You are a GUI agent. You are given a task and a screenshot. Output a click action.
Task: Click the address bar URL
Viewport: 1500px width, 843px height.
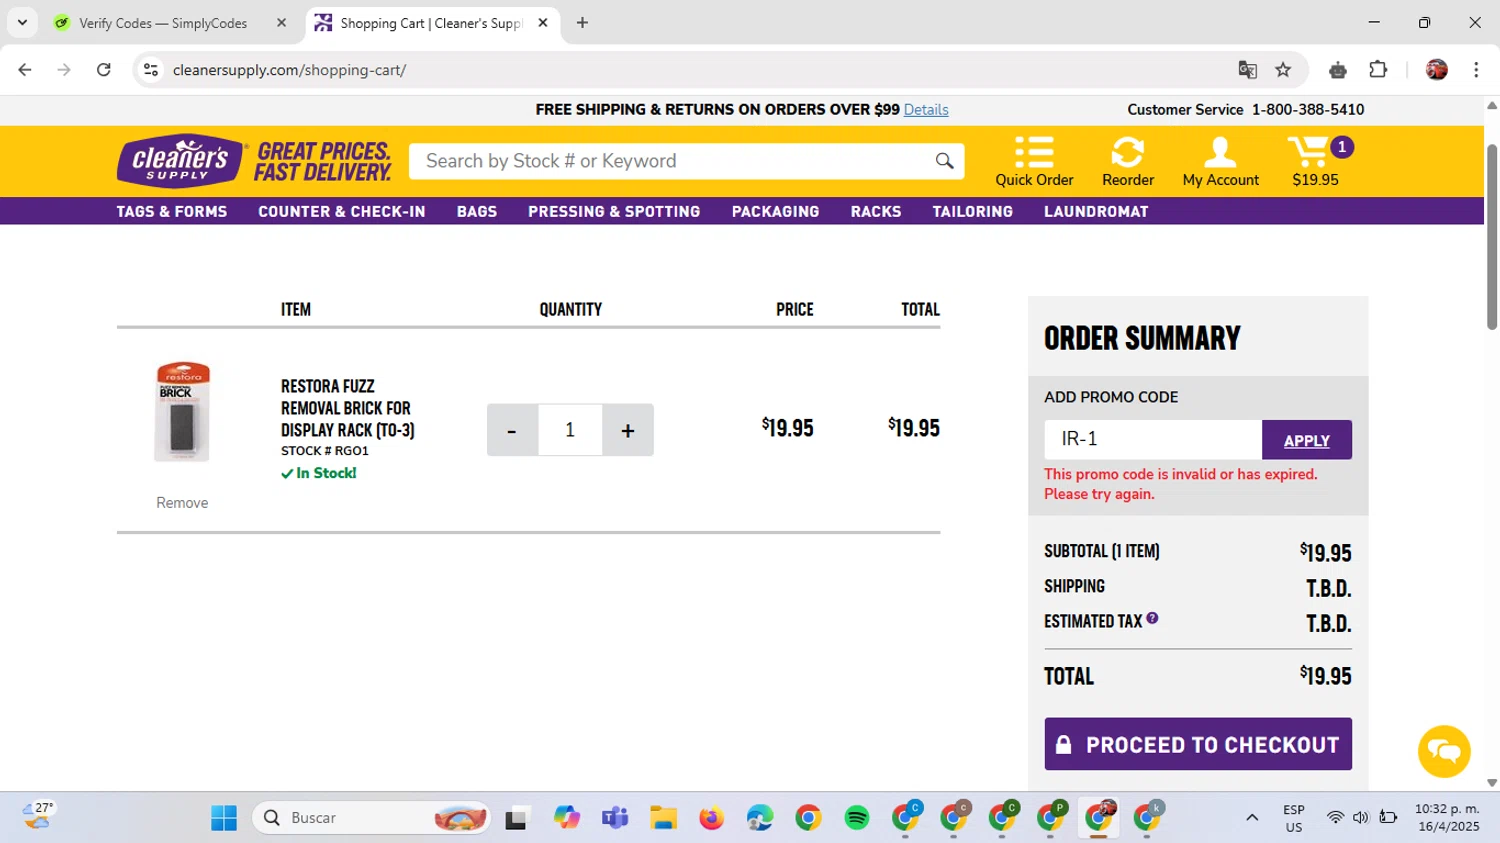click(289, 70)
